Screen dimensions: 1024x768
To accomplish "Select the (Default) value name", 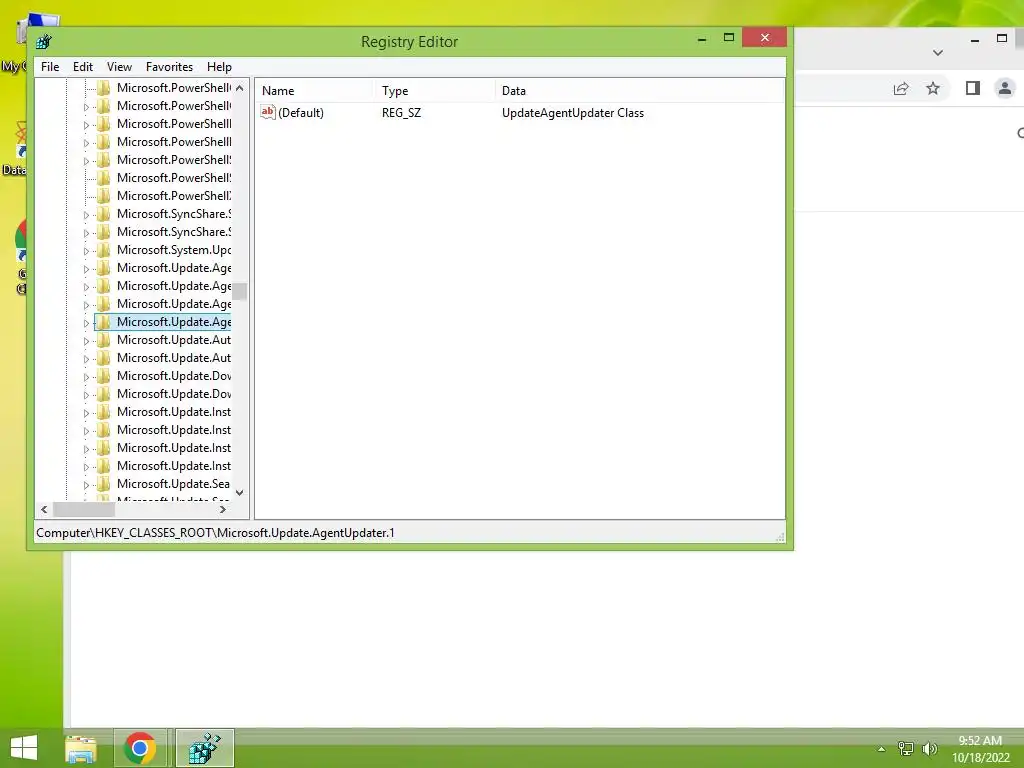I will click(301, 113).
